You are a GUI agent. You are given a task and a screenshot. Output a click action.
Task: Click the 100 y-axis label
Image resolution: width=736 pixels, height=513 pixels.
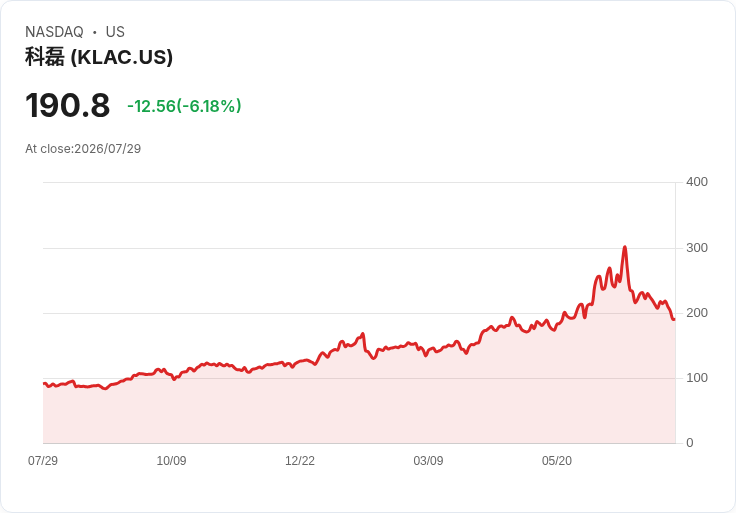click(697, 378)
